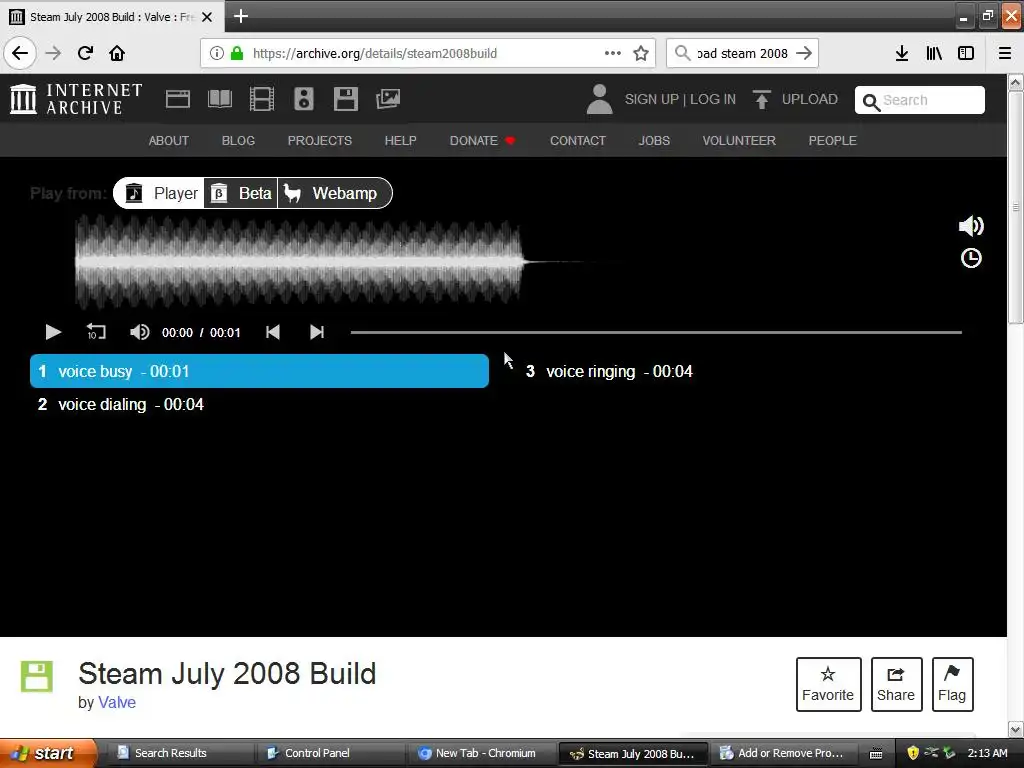The height and width of the screenshot is (768, 1024).
Task: Open the Firefox hamburger menu
Action: (1004, 53)
